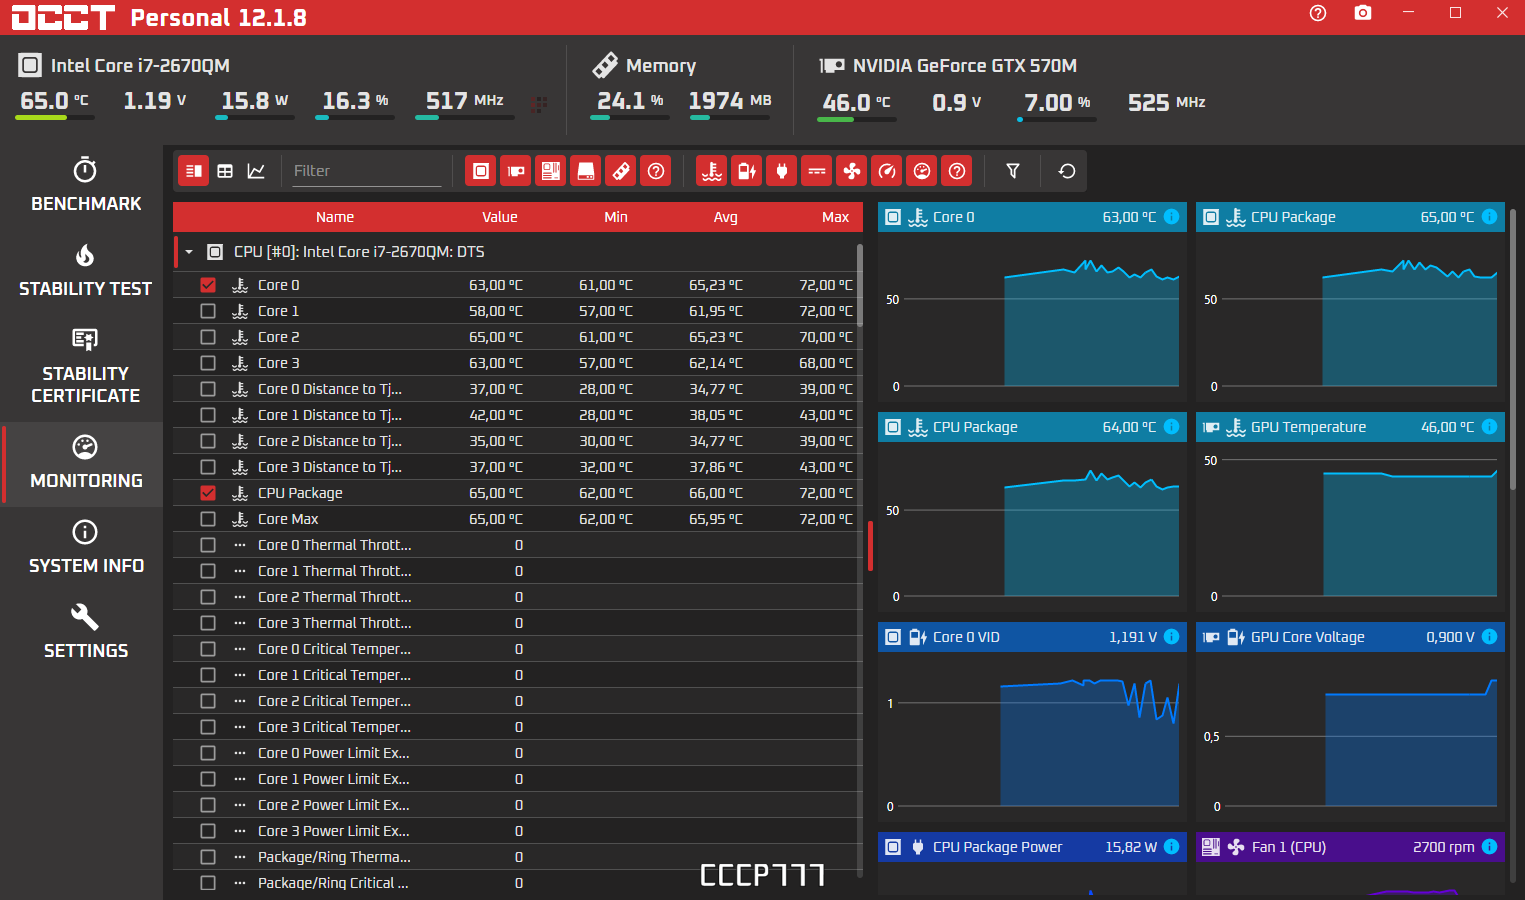Click info icon on Core 0 graph
The width and height of the screenshot is (1525, 900).
[x=1172, y=217]
